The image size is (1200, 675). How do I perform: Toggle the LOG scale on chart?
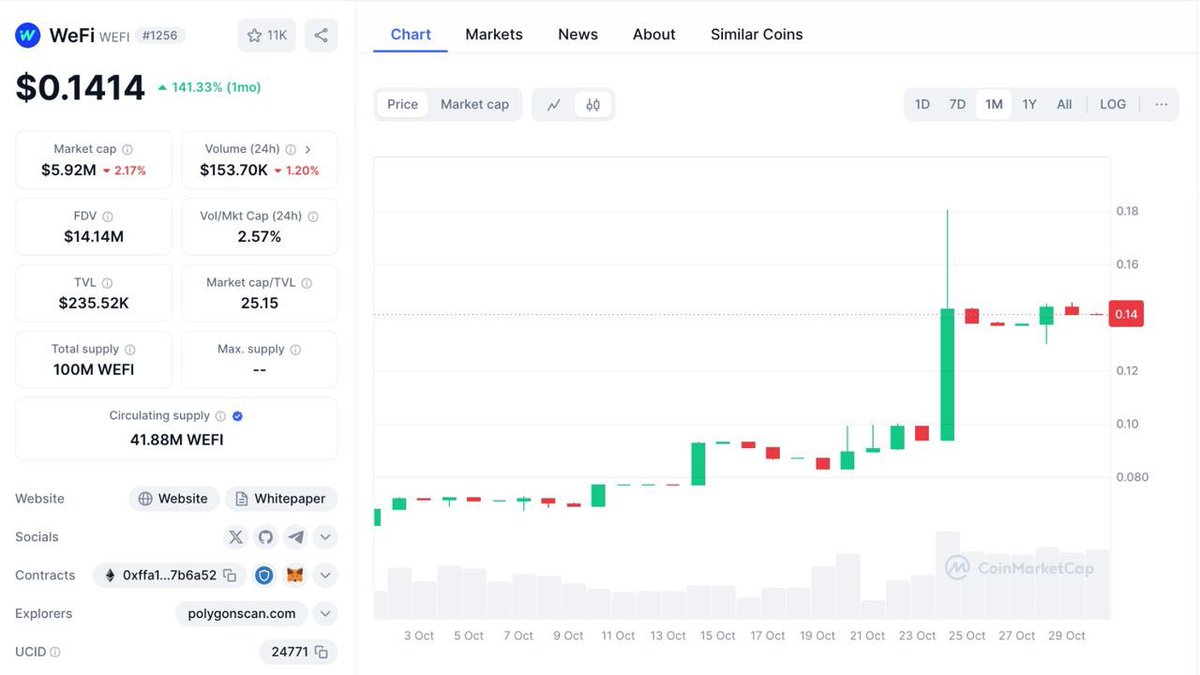1112,104
